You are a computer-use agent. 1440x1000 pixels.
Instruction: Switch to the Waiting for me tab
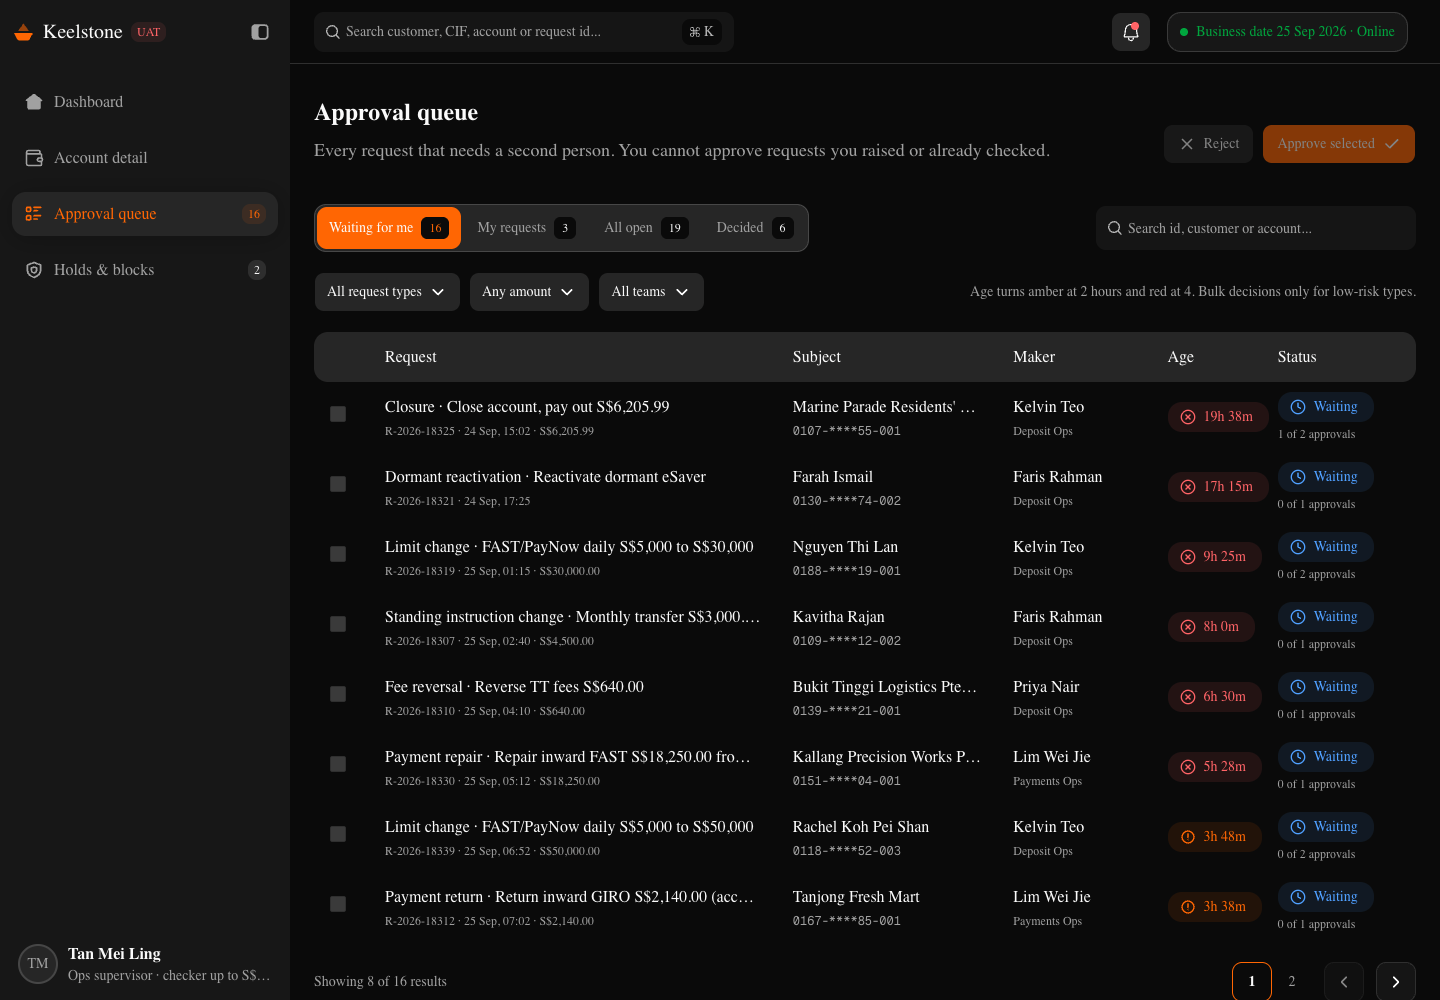coord(389,228)
